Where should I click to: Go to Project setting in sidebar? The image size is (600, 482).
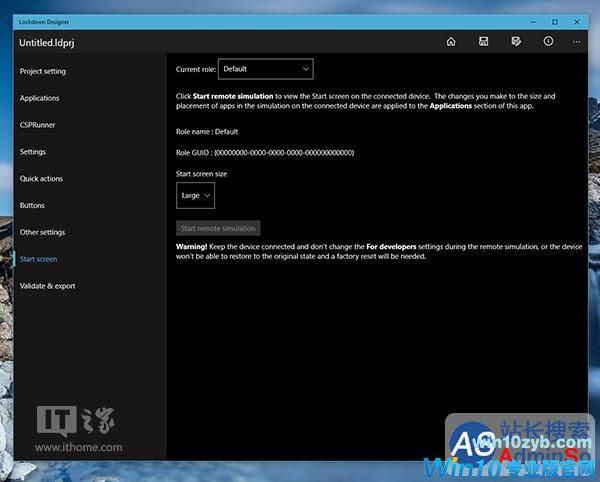tap(43, 71)
